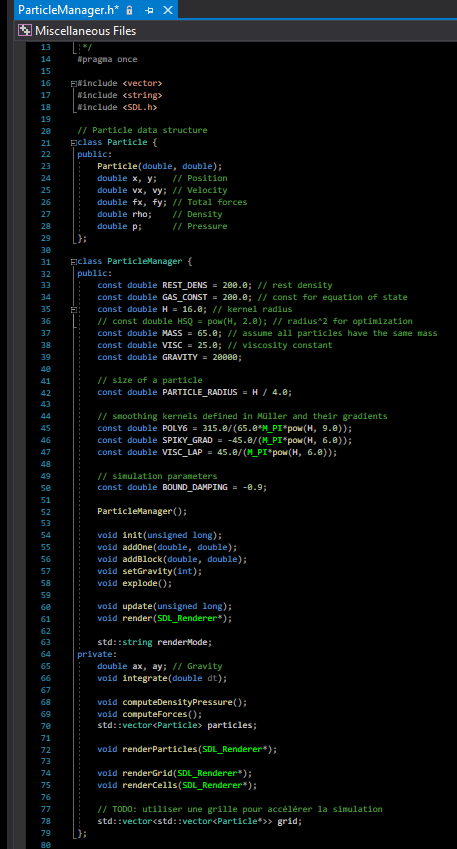Collapse the class ParticleManager block

click(73, 262)
